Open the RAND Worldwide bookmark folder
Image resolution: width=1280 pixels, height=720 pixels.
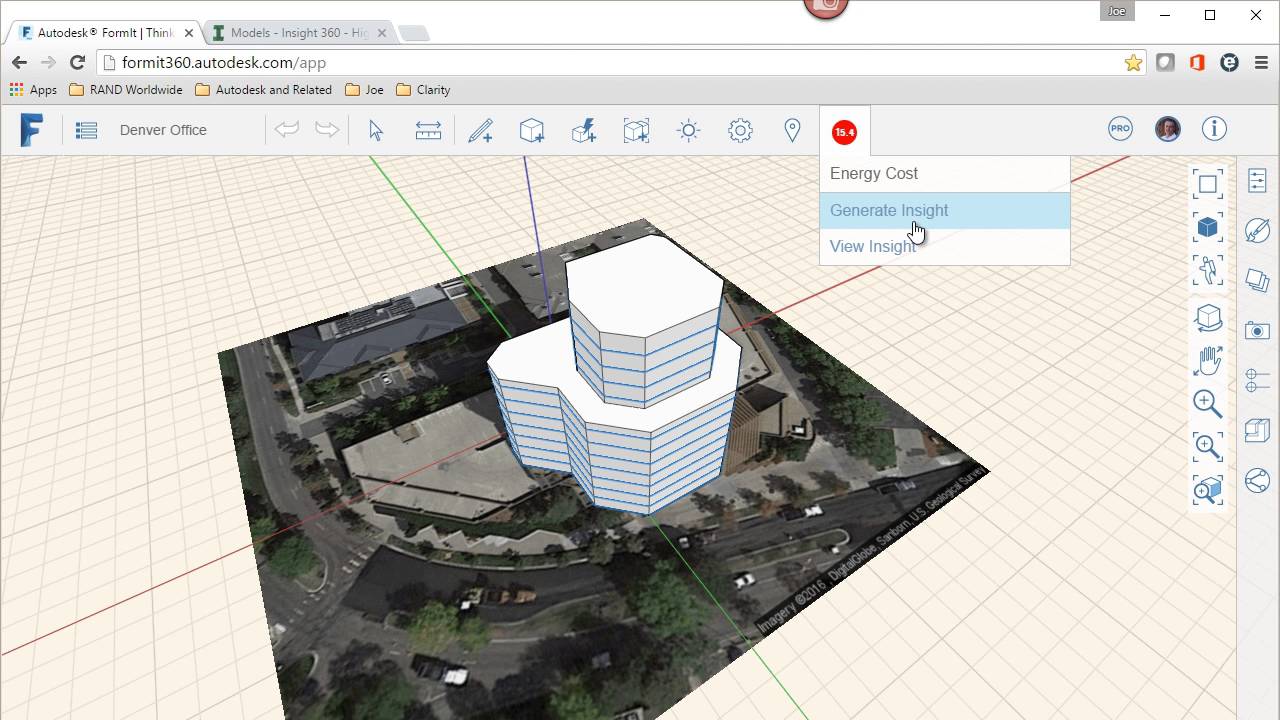click(x=126, y=90)
